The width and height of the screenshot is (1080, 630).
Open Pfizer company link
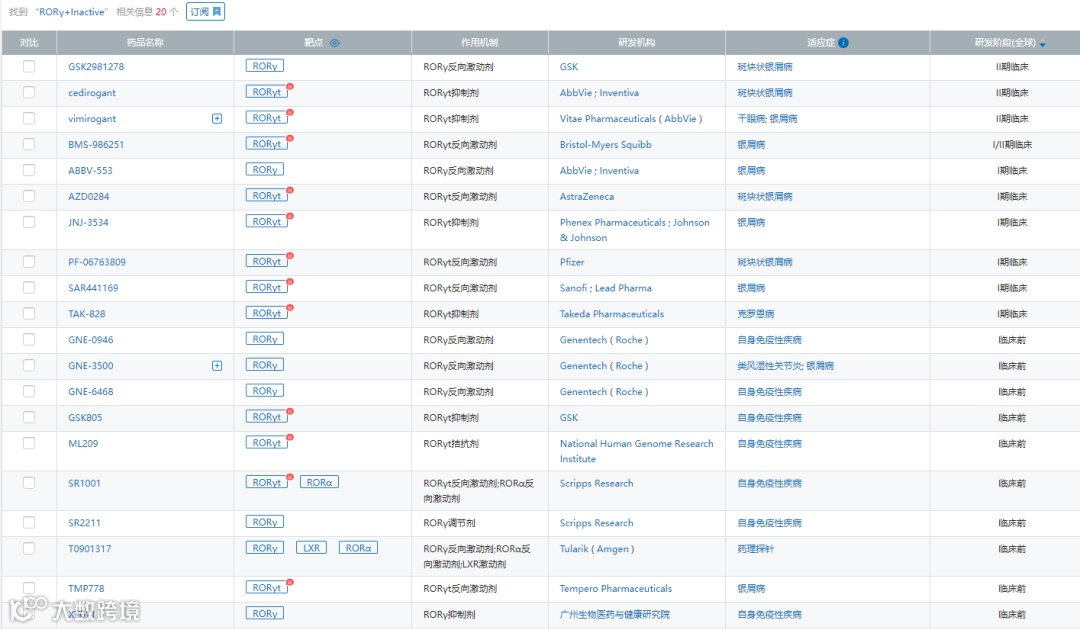click(x=572, y=262)
